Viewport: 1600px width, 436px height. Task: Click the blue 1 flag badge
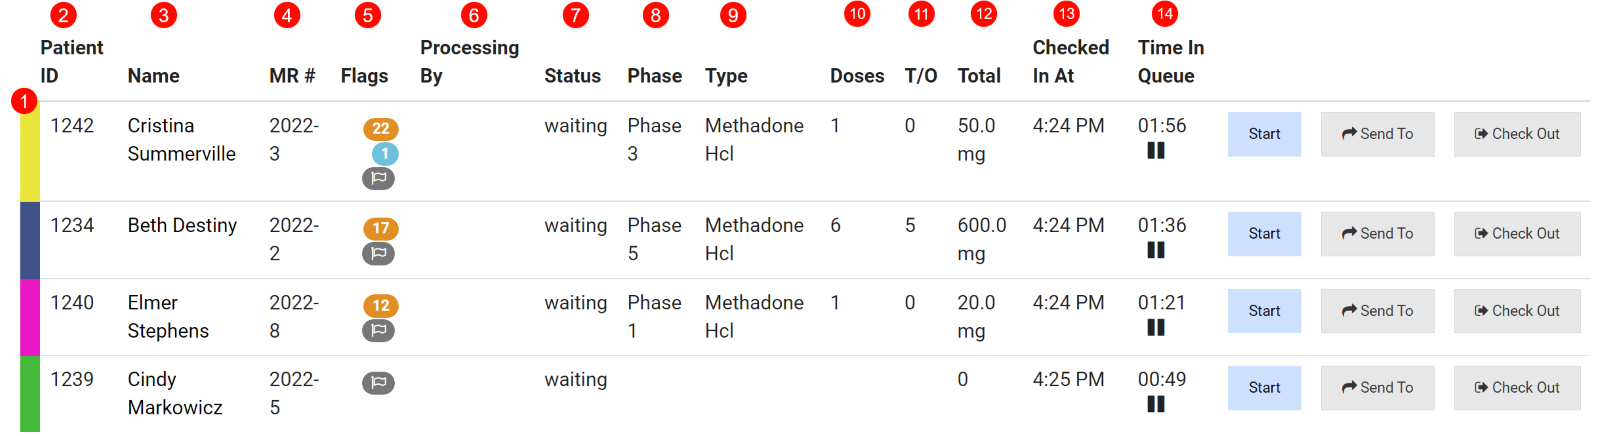pyautogui.click(x=385, y=154)
